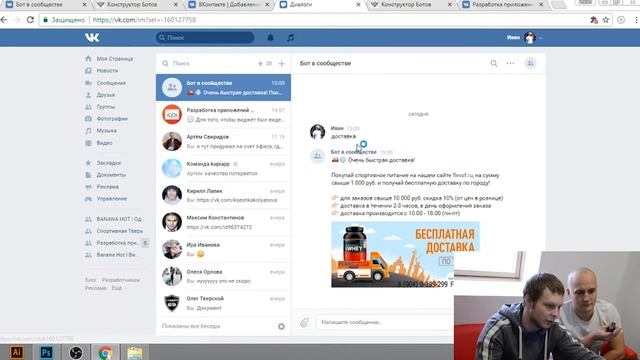Open the music note icon in header
This screenshot has width=640, height=360.
290,38
